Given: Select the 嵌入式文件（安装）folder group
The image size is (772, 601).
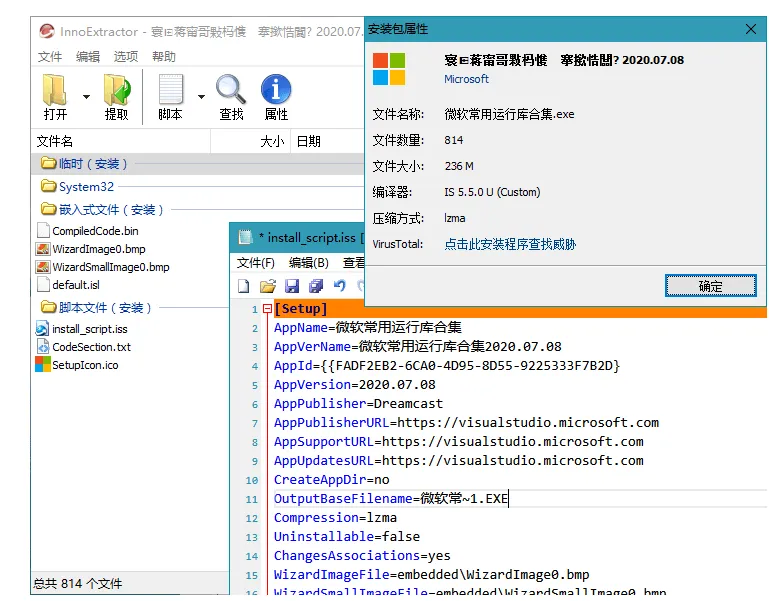Looking at the screenshot, I should 198,210.
